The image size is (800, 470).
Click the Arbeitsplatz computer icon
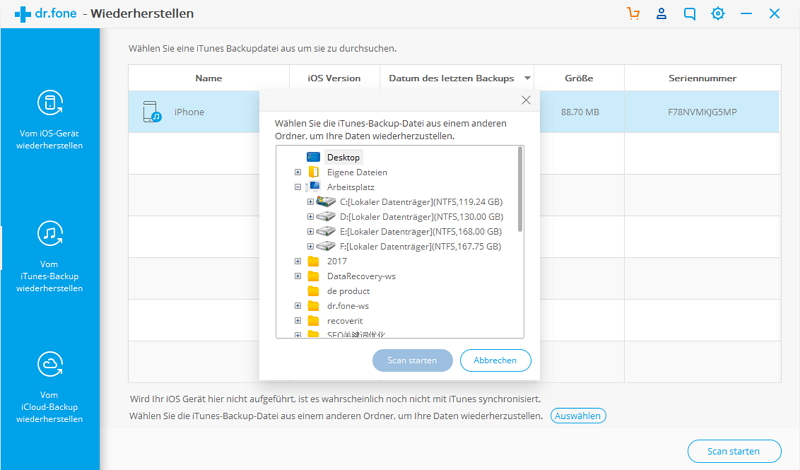pos(313,187)
